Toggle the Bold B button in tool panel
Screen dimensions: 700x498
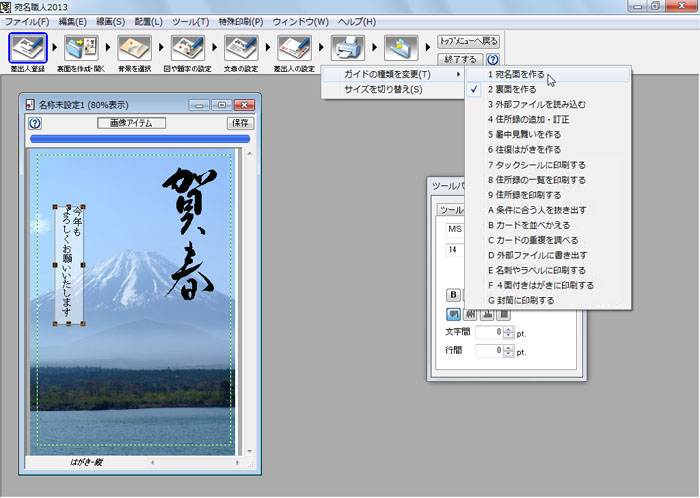click(453, 294)
